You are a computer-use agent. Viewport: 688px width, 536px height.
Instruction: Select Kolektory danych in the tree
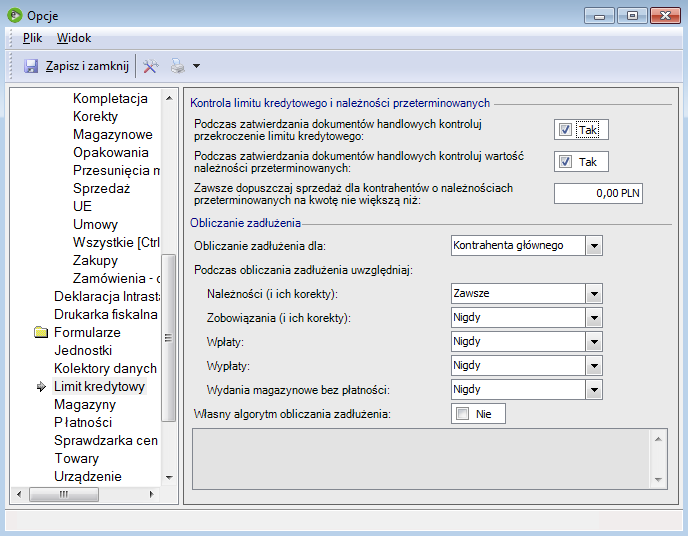click(105, 368)
